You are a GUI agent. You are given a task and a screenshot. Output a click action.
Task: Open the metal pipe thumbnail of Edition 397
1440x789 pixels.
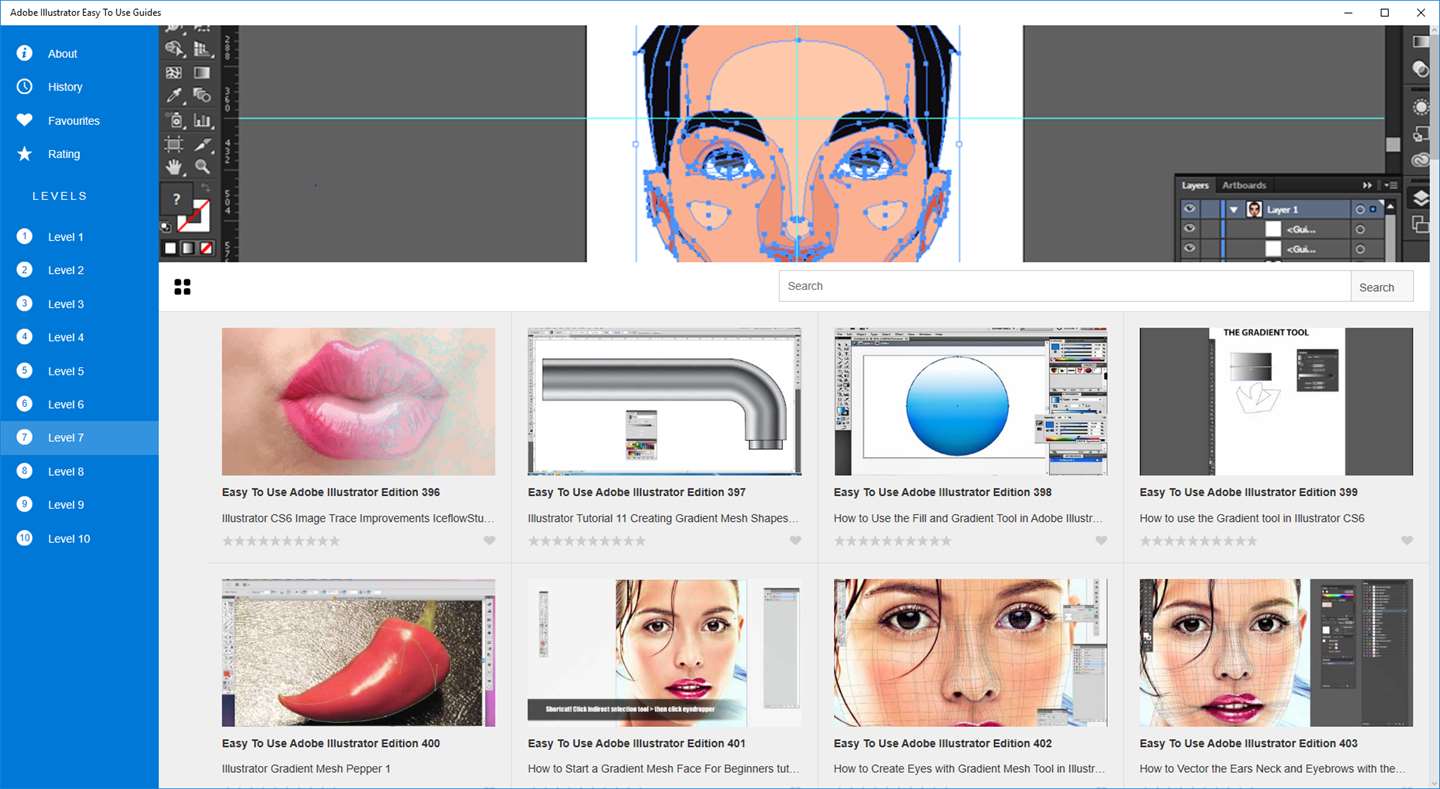click(x=664, y=401)
